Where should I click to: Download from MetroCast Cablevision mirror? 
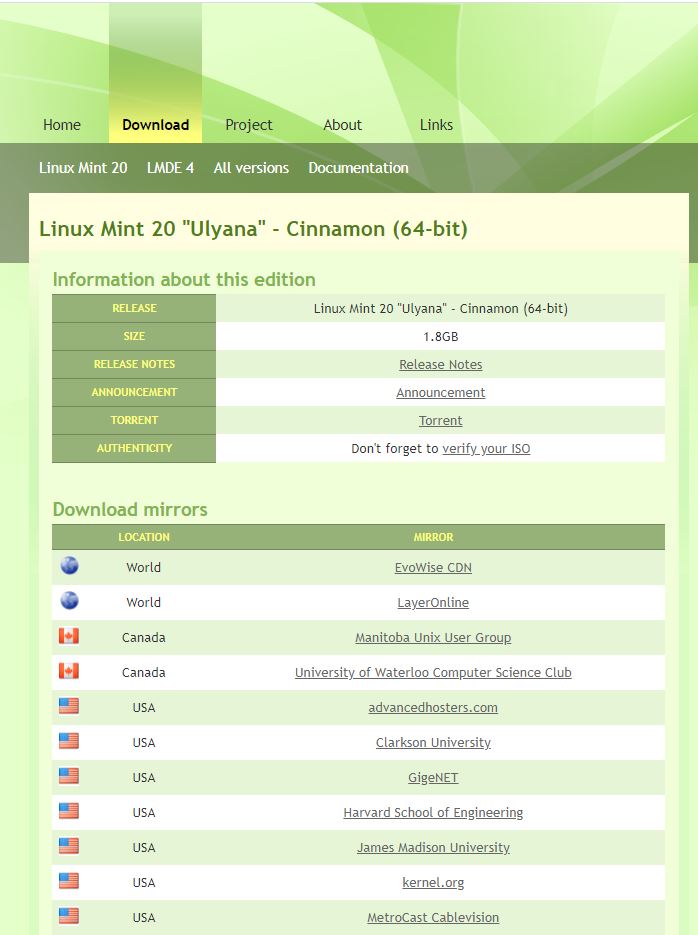(433, 918)
